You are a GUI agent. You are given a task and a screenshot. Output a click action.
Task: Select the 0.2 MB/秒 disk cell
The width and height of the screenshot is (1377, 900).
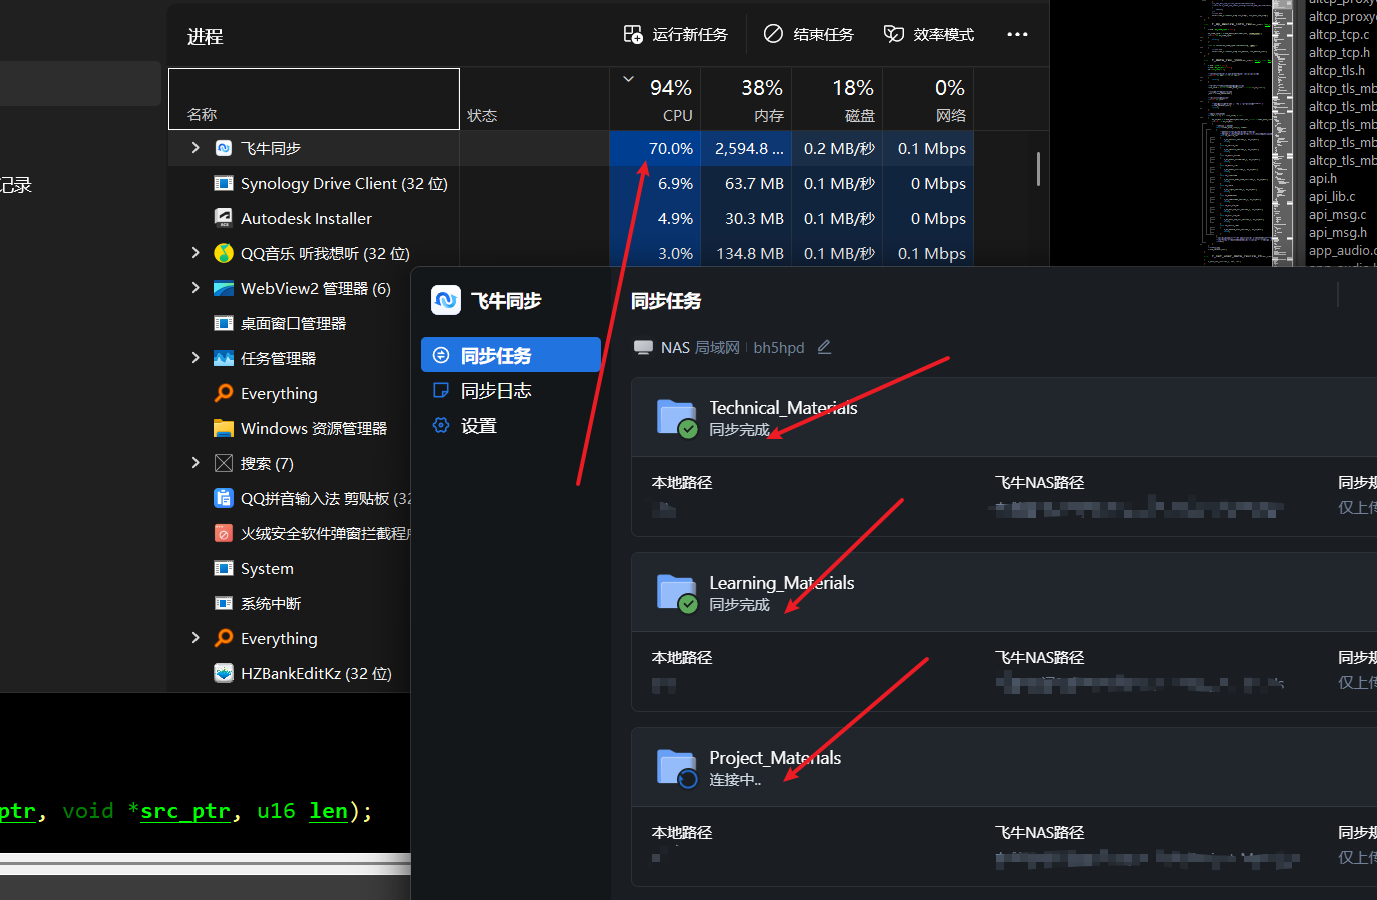837,148
